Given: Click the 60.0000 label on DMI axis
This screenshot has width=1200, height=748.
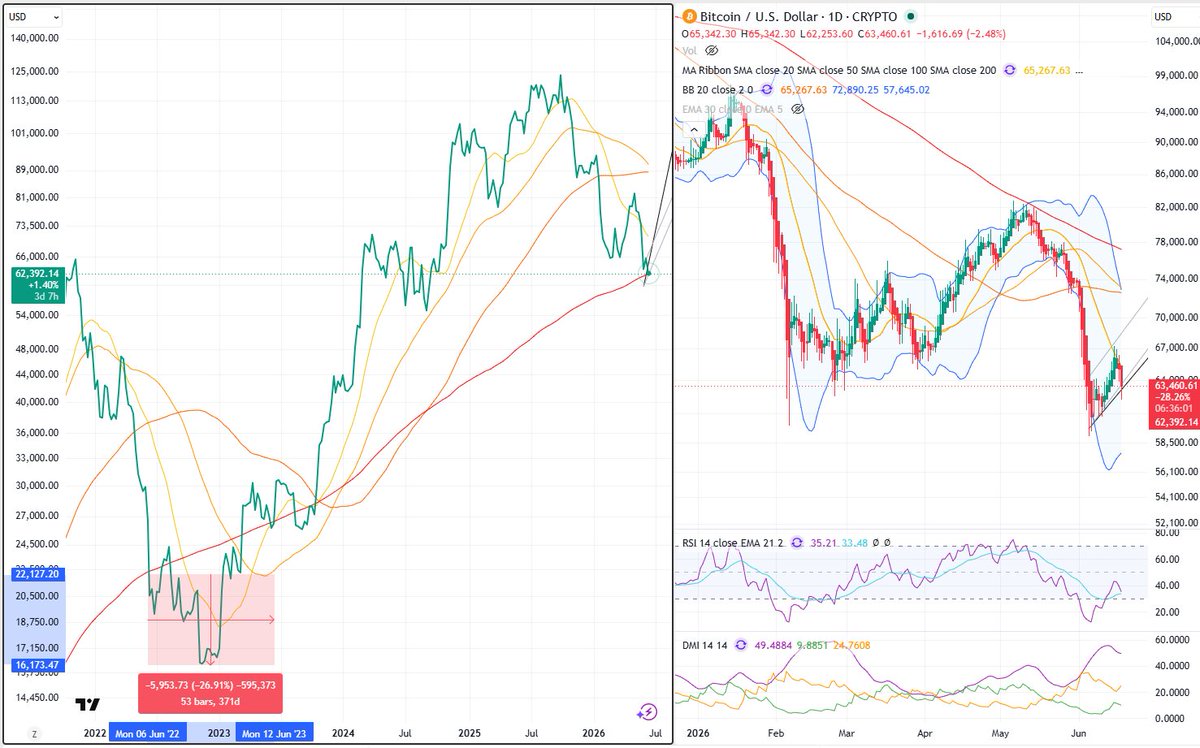Looking at the screenshot, I should (x=1171, y=640).
